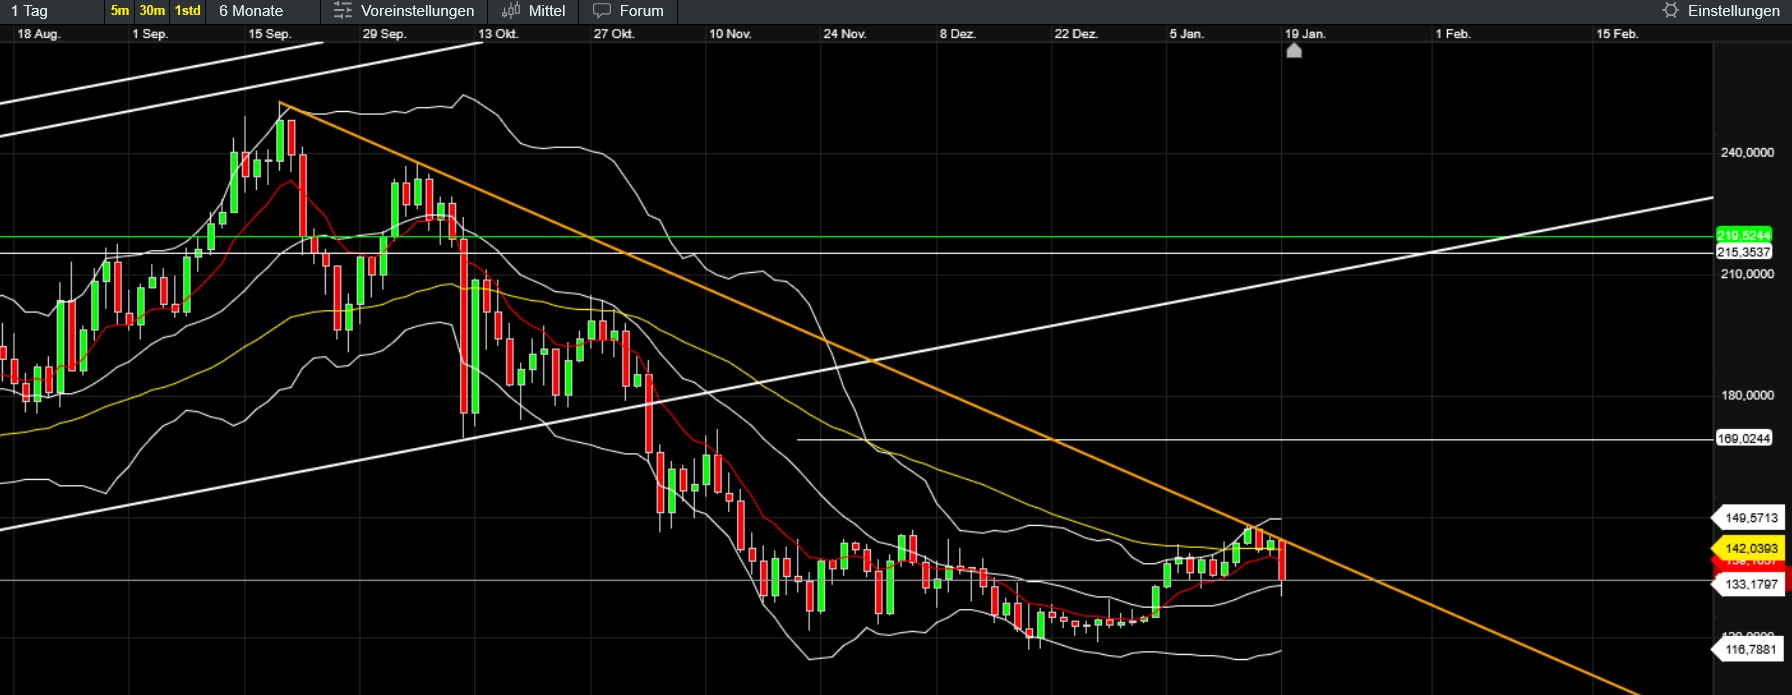Click the gray house marker under 19 Jan.
The image size is (1792, 695).
(x=1294, y=50)
